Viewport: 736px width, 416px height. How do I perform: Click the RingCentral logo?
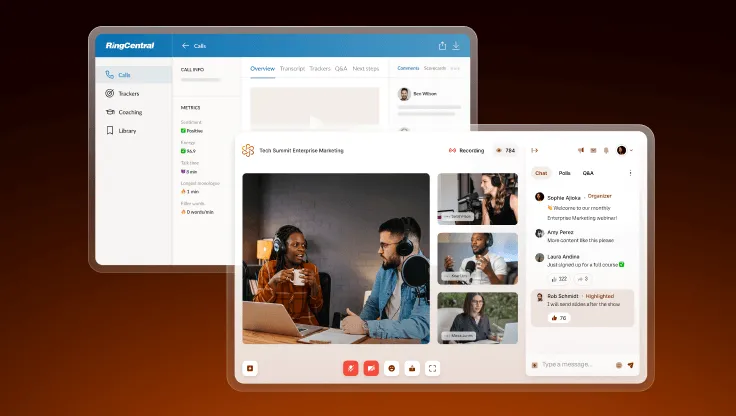point(130,46)
